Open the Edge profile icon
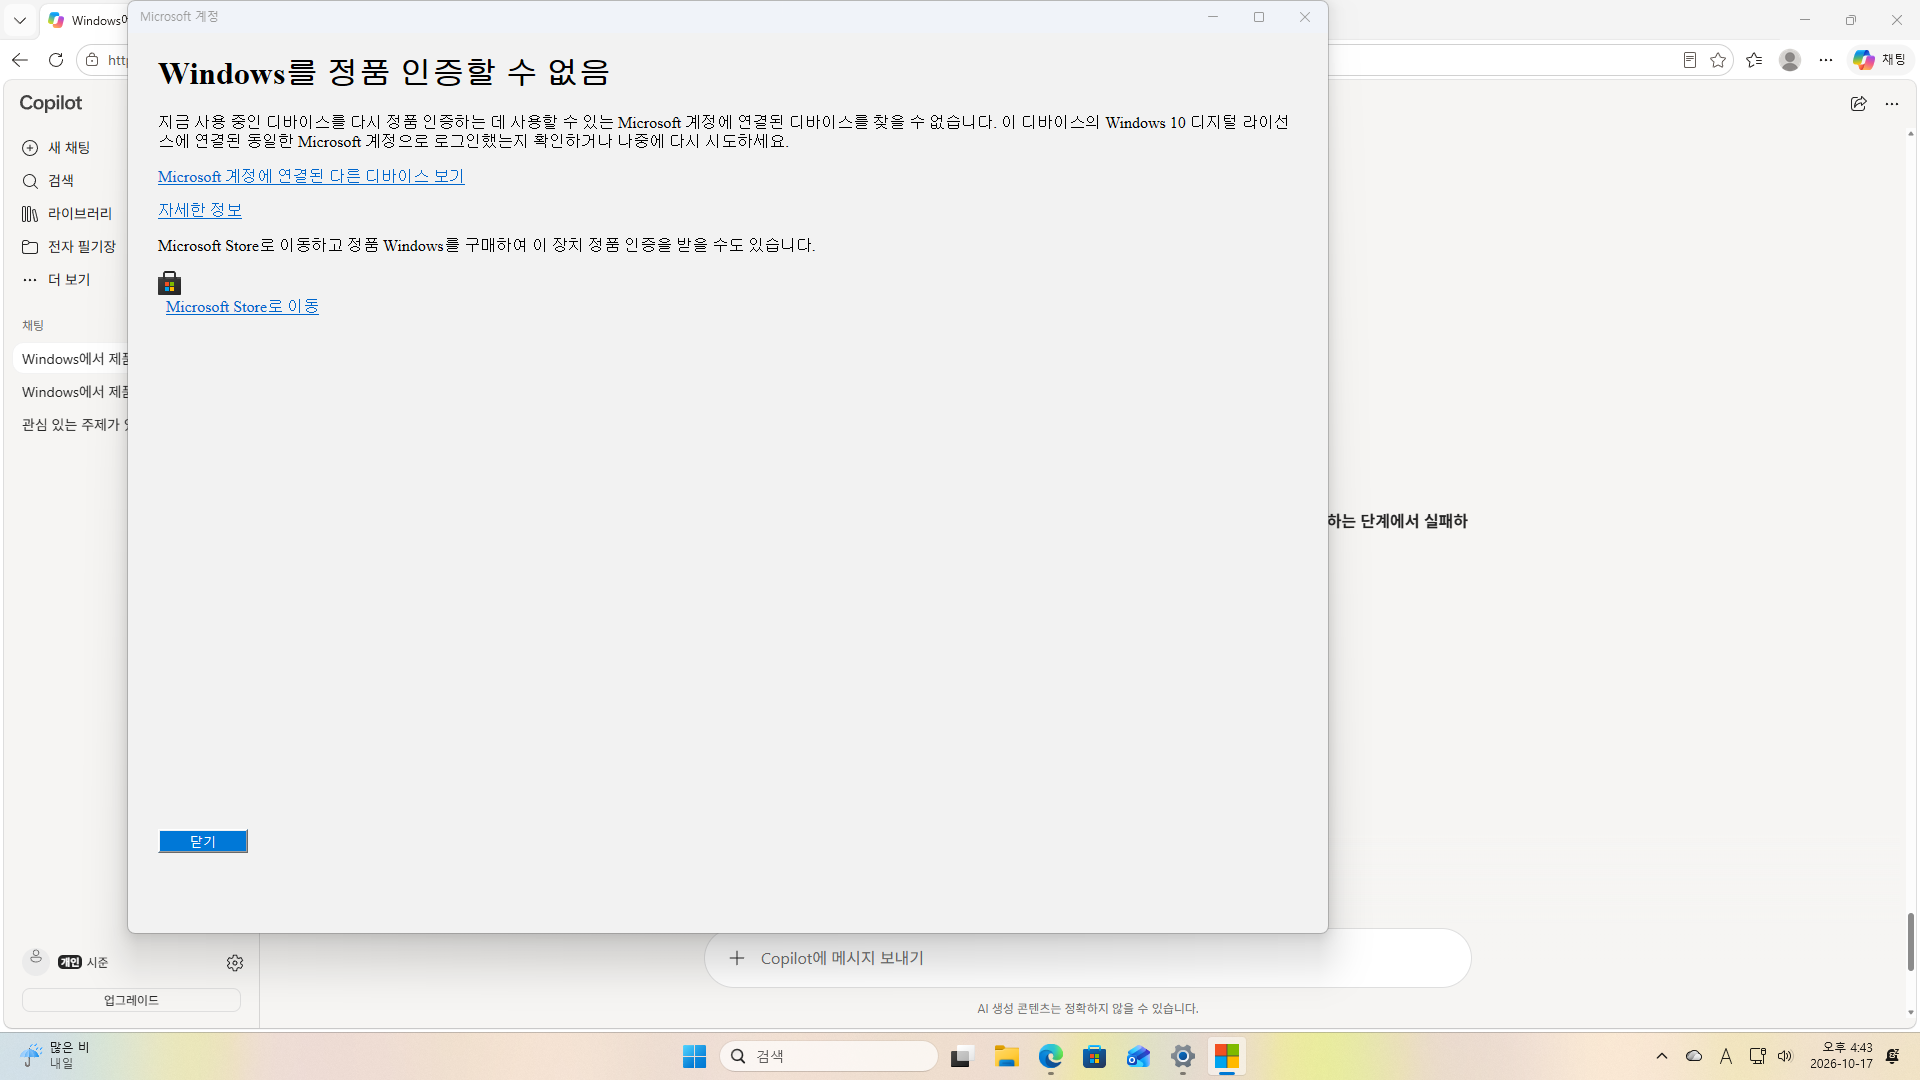The width and height of the screenshot is (1920, 1080). [1790, 60]
